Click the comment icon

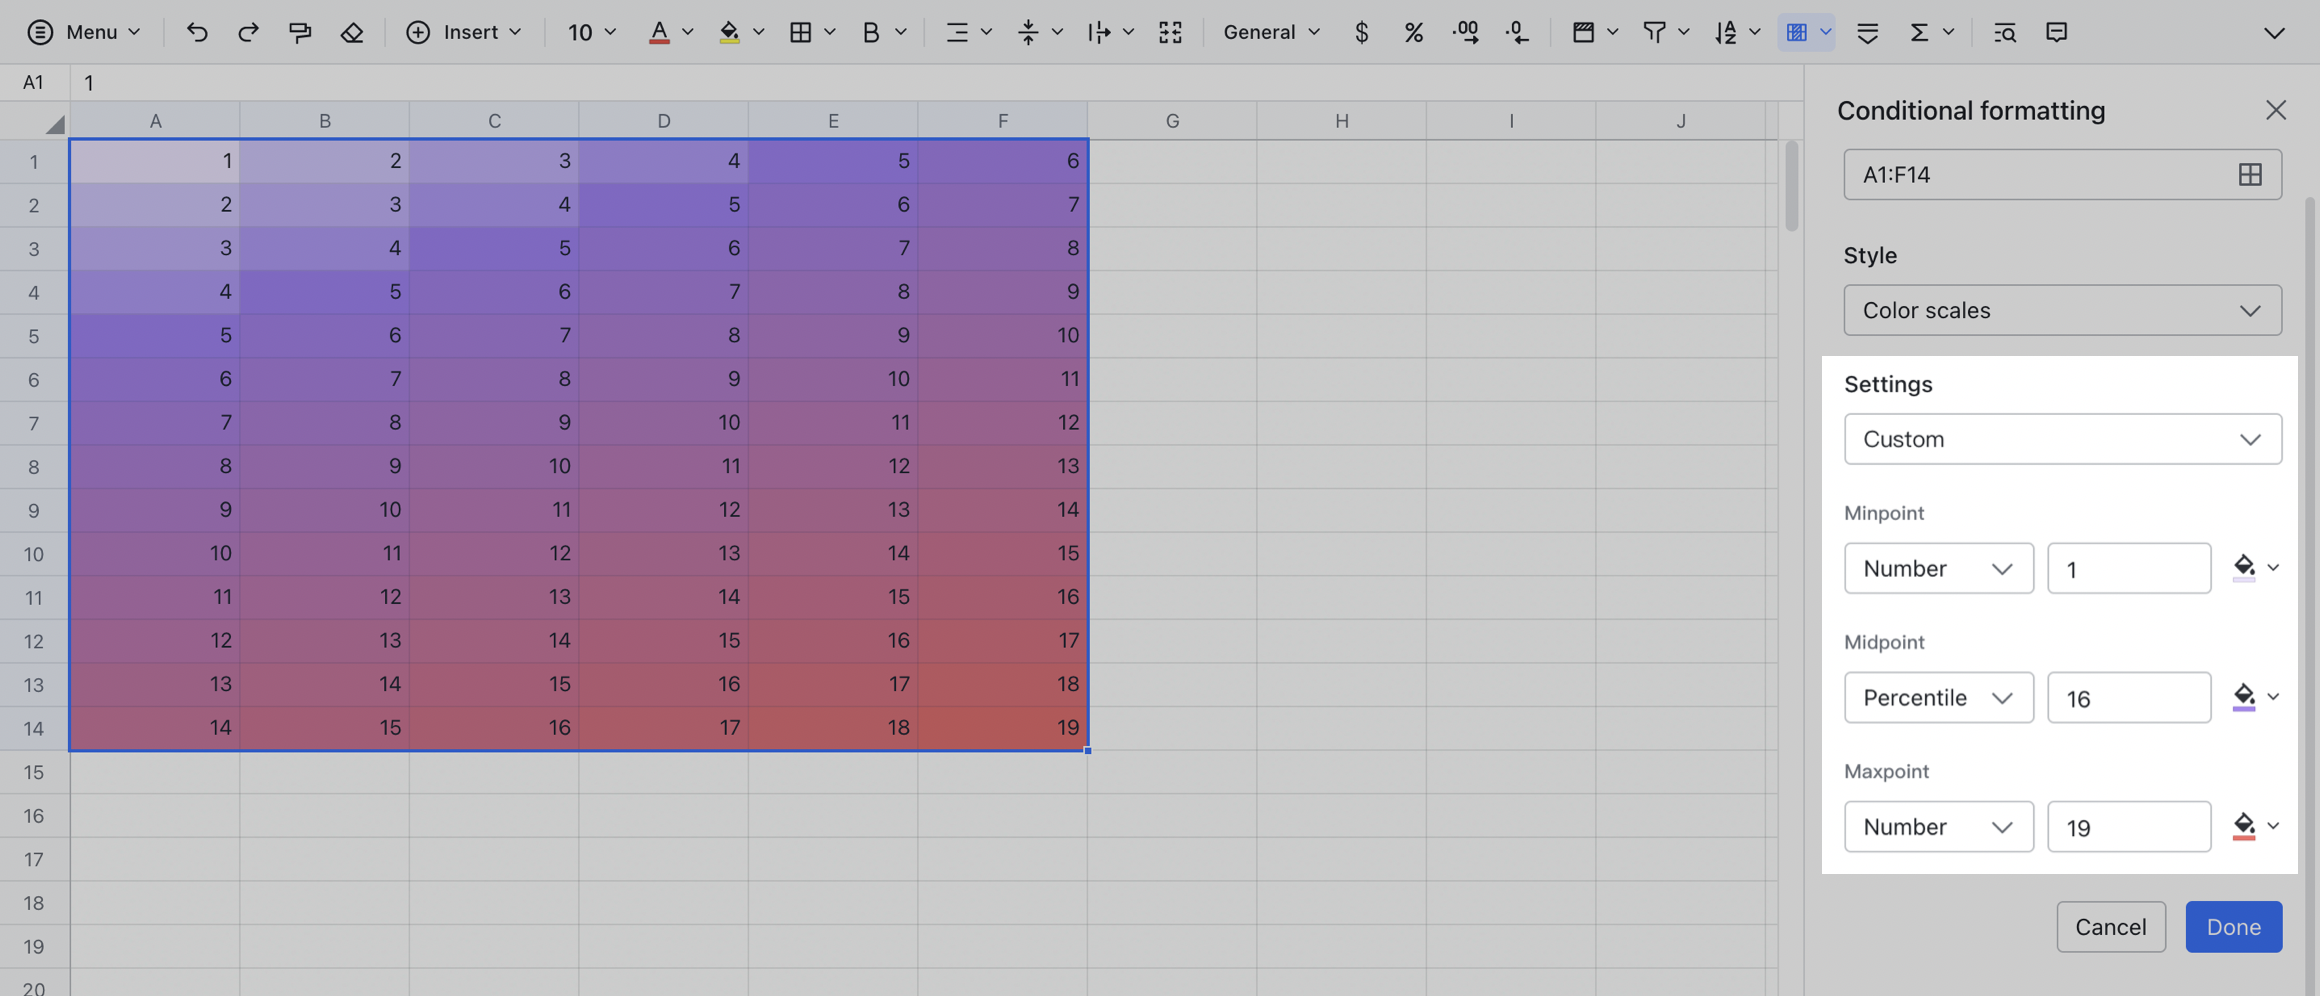coord(2057,32)
